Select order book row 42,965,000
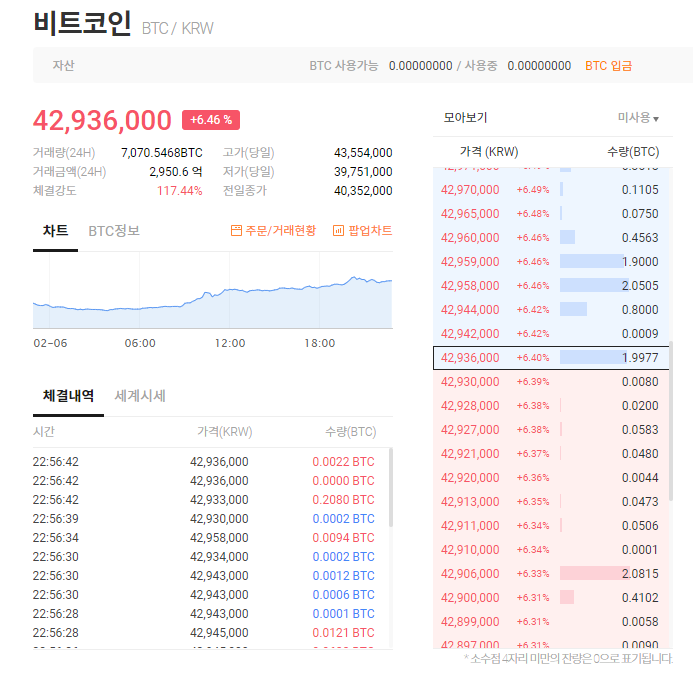 click(x=550, y=214)
